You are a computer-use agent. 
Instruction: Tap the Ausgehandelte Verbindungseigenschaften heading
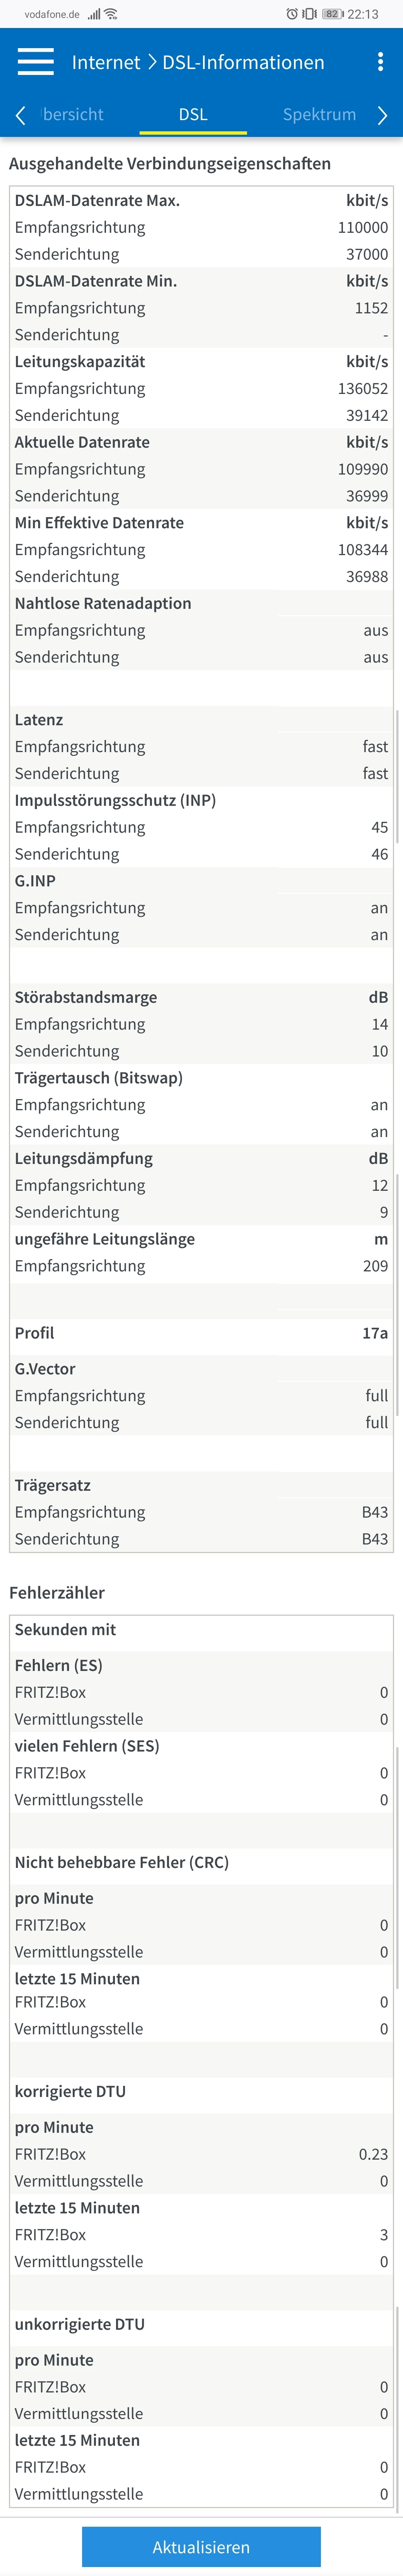pos(170,163)
